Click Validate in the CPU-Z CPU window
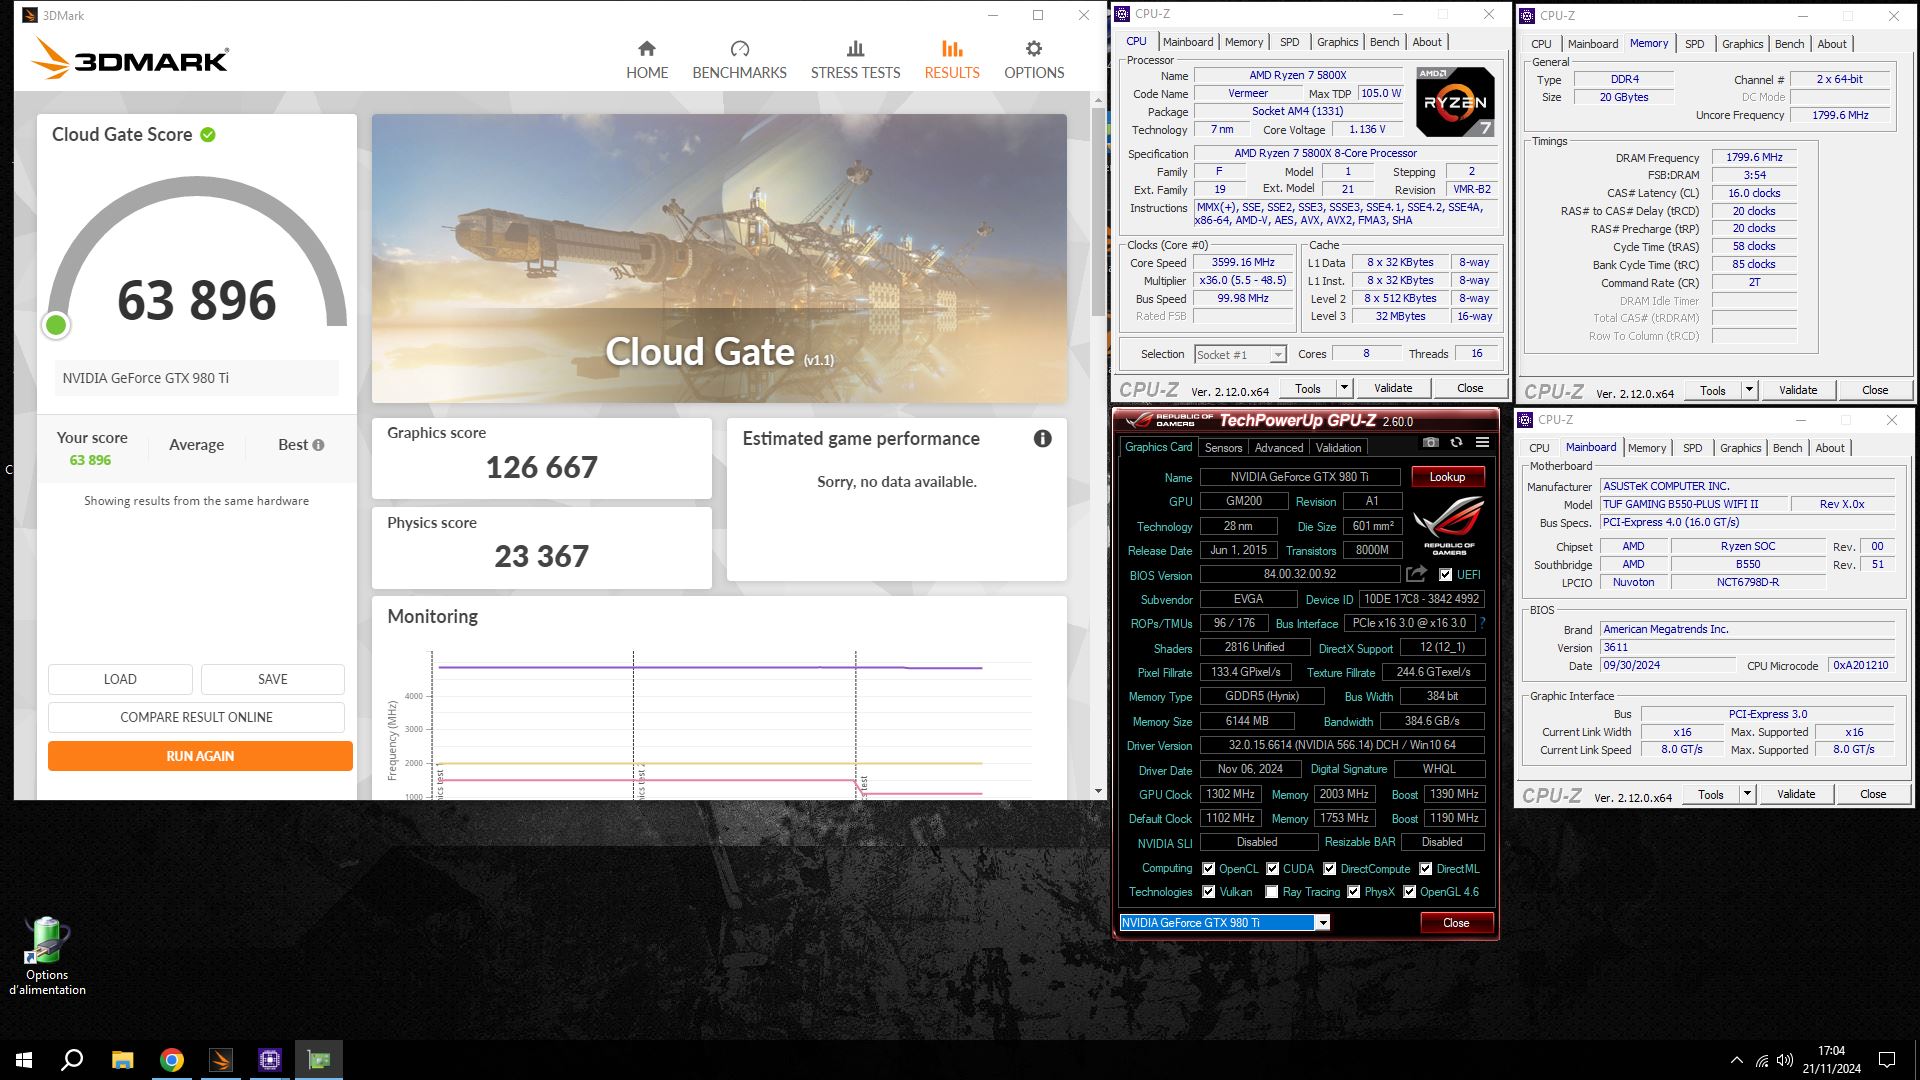Image resolution: width=1920 pixels, height=1080 pixels. click(1393, 388)
